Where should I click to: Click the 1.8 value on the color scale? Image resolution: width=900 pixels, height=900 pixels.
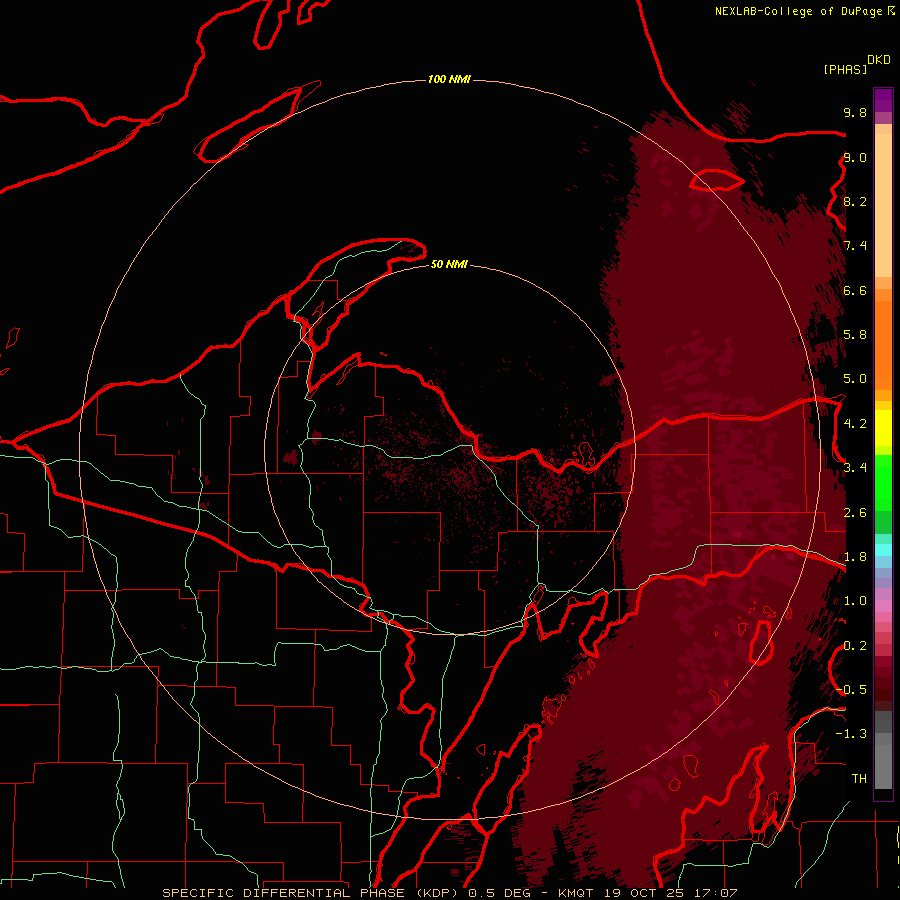click(x=855, y=557)
